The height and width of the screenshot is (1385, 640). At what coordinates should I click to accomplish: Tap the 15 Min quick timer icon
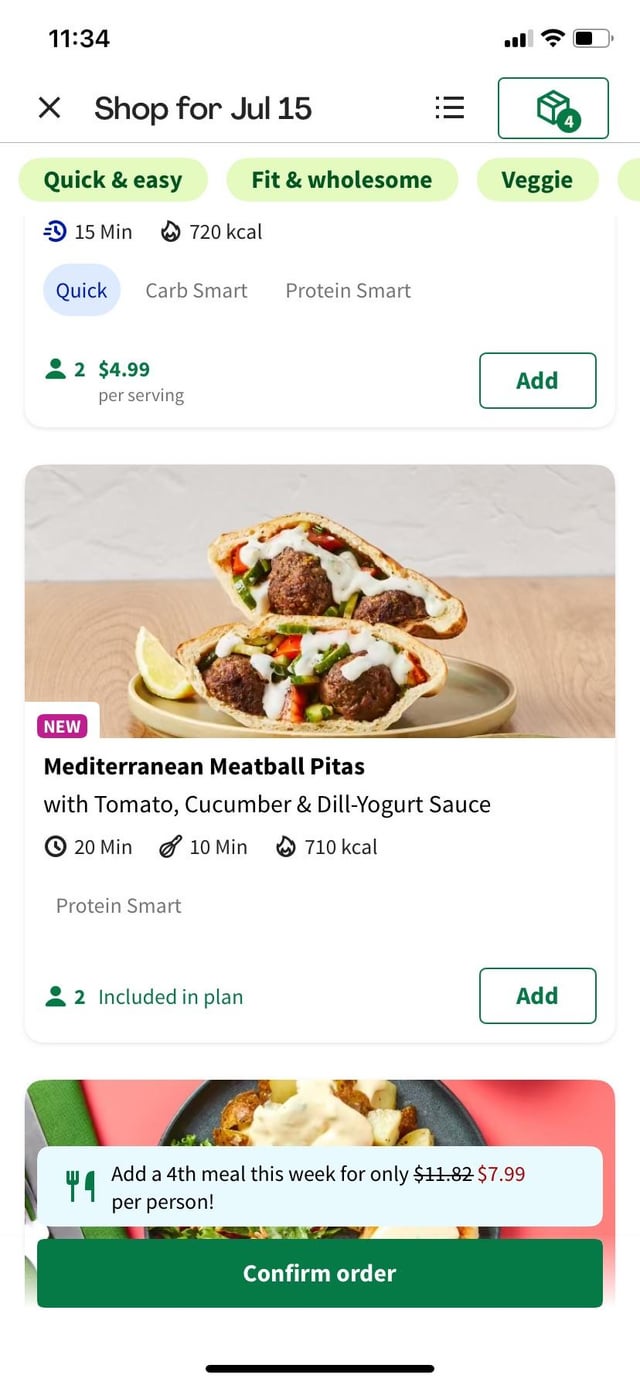pyautogui.click(x=55, y=232)
